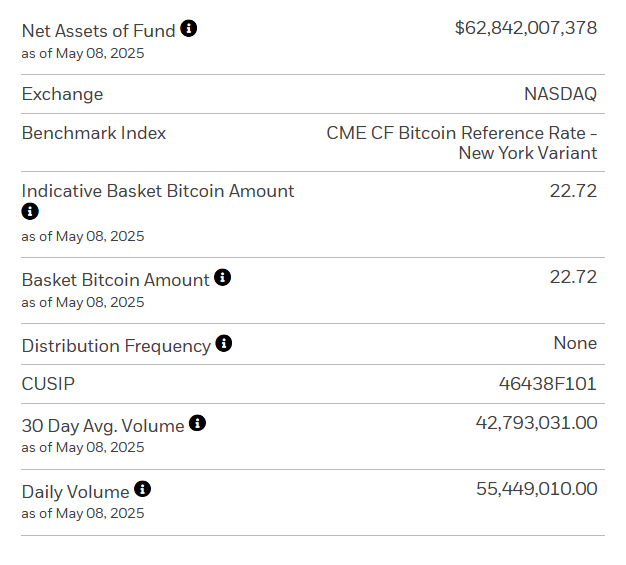Open the Daily Volume info icon
The height and width of the screenshot is (565, 626).
pyautogui.click(x=143, y=489)
